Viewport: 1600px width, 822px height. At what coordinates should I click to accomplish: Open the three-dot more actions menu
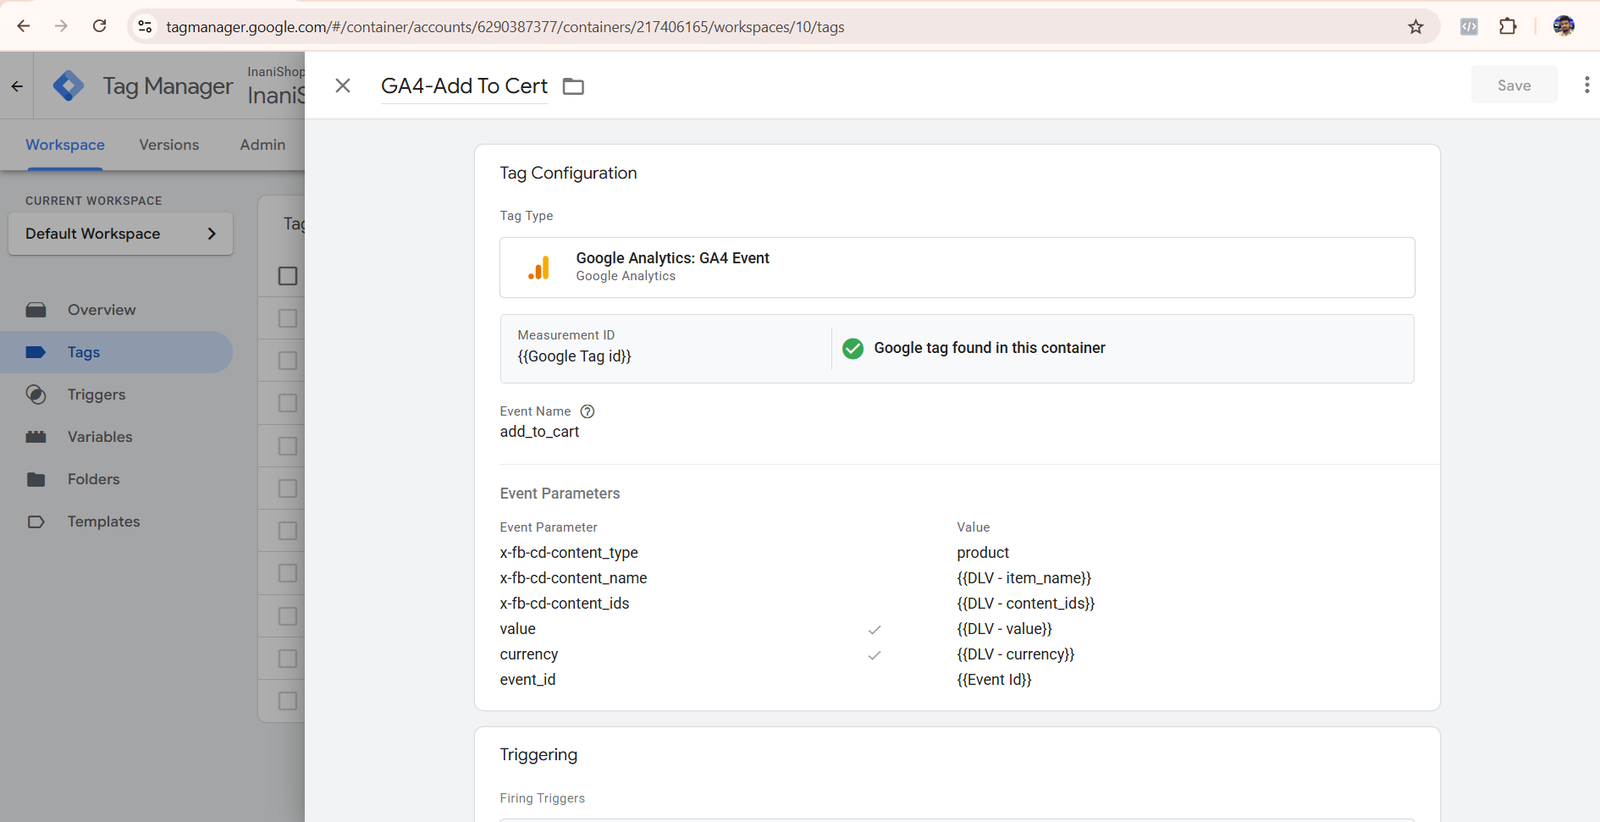pyautogui.click(x=1586, y=85)
